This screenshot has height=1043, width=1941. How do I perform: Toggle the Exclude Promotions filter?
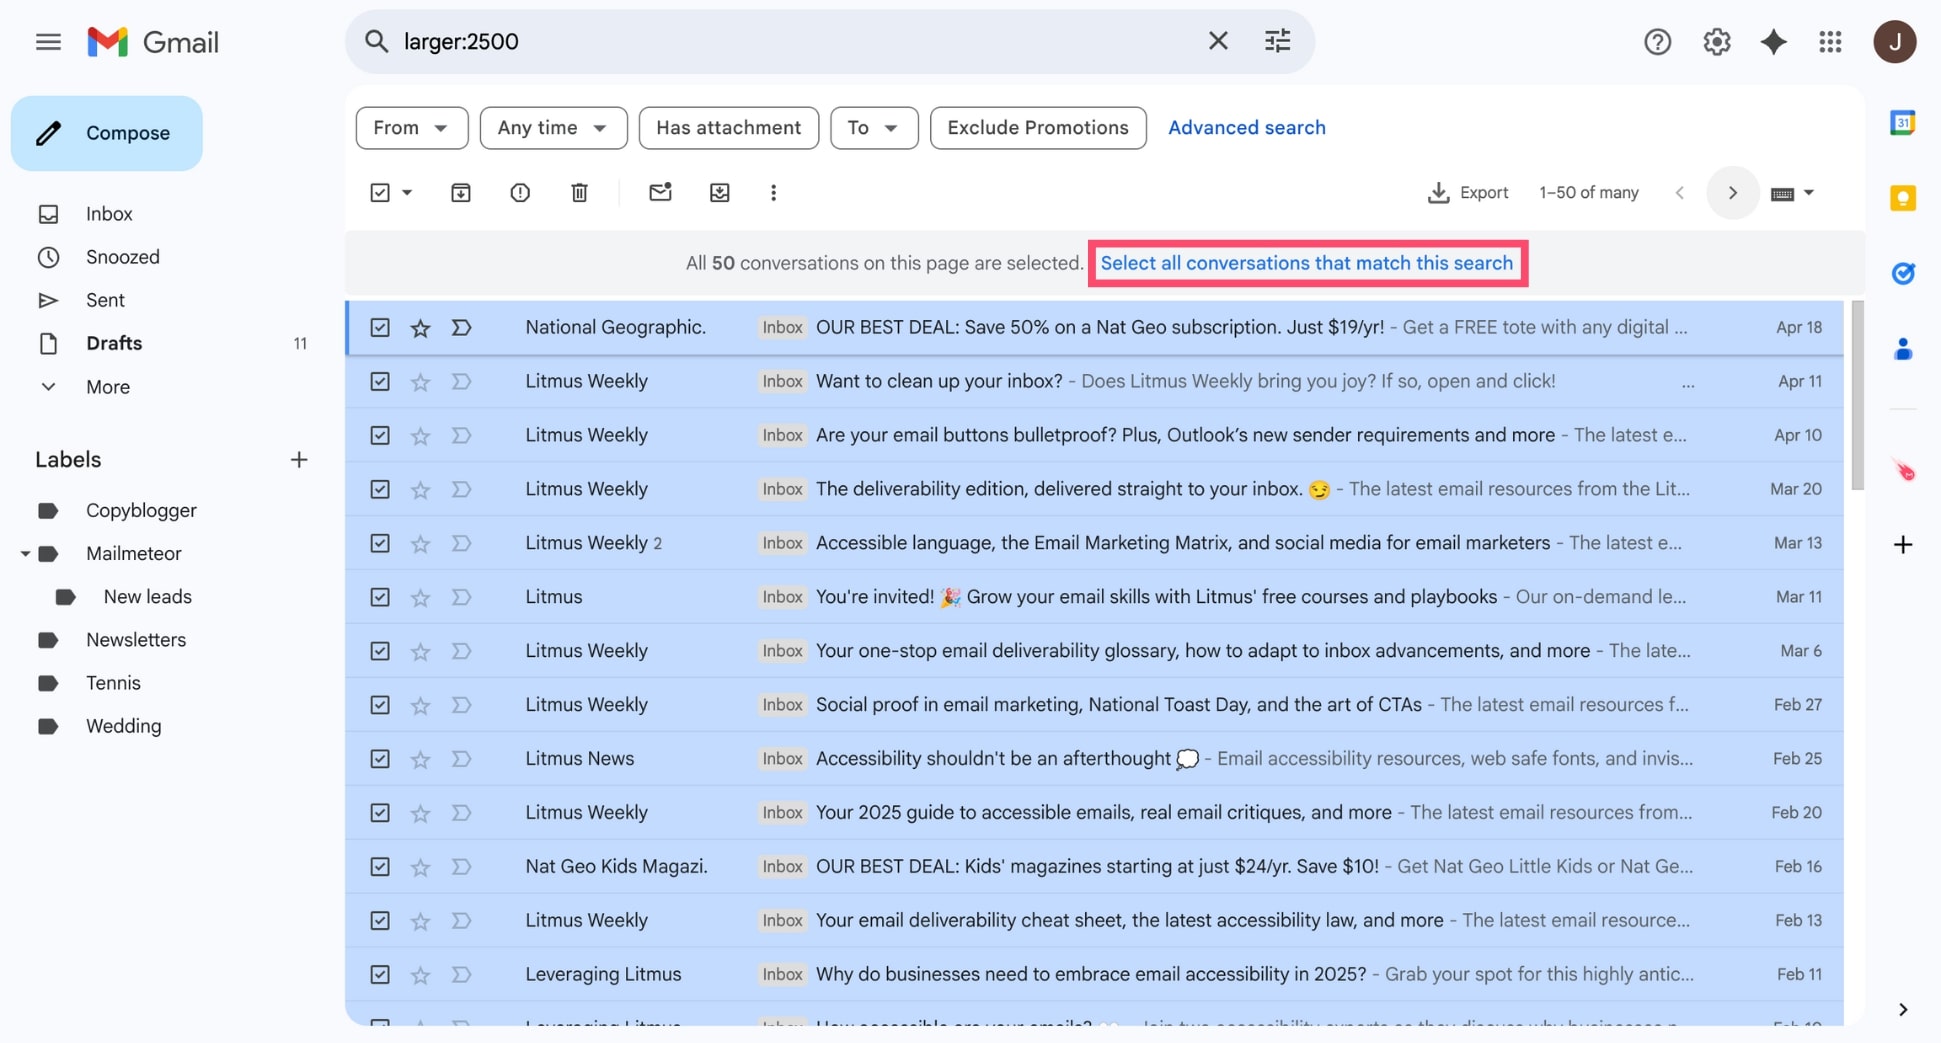click(x=1037, y=128)
